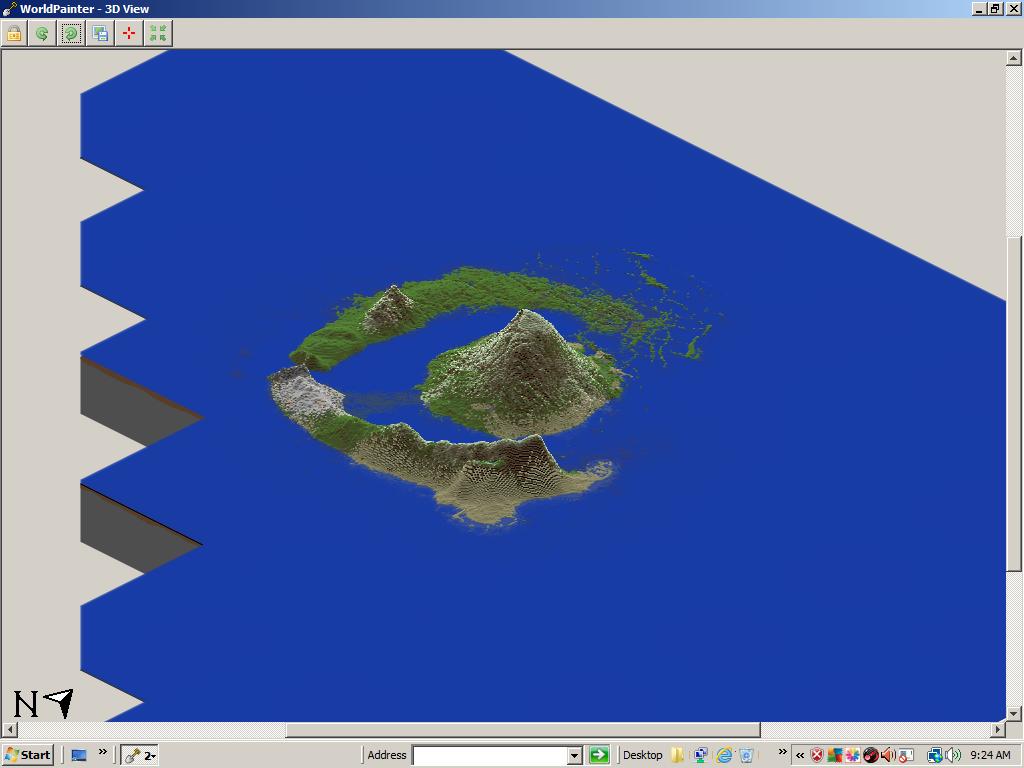Open the Address bar dropdown list

pyautogui.click(x=575, y=755)
